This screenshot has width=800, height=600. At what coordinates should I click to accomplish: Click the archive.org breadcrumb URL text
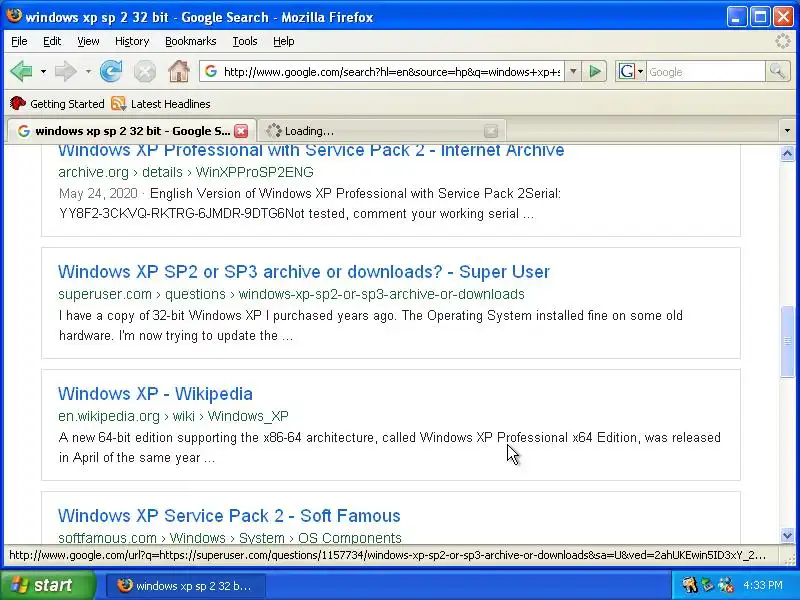pos(186,172)
